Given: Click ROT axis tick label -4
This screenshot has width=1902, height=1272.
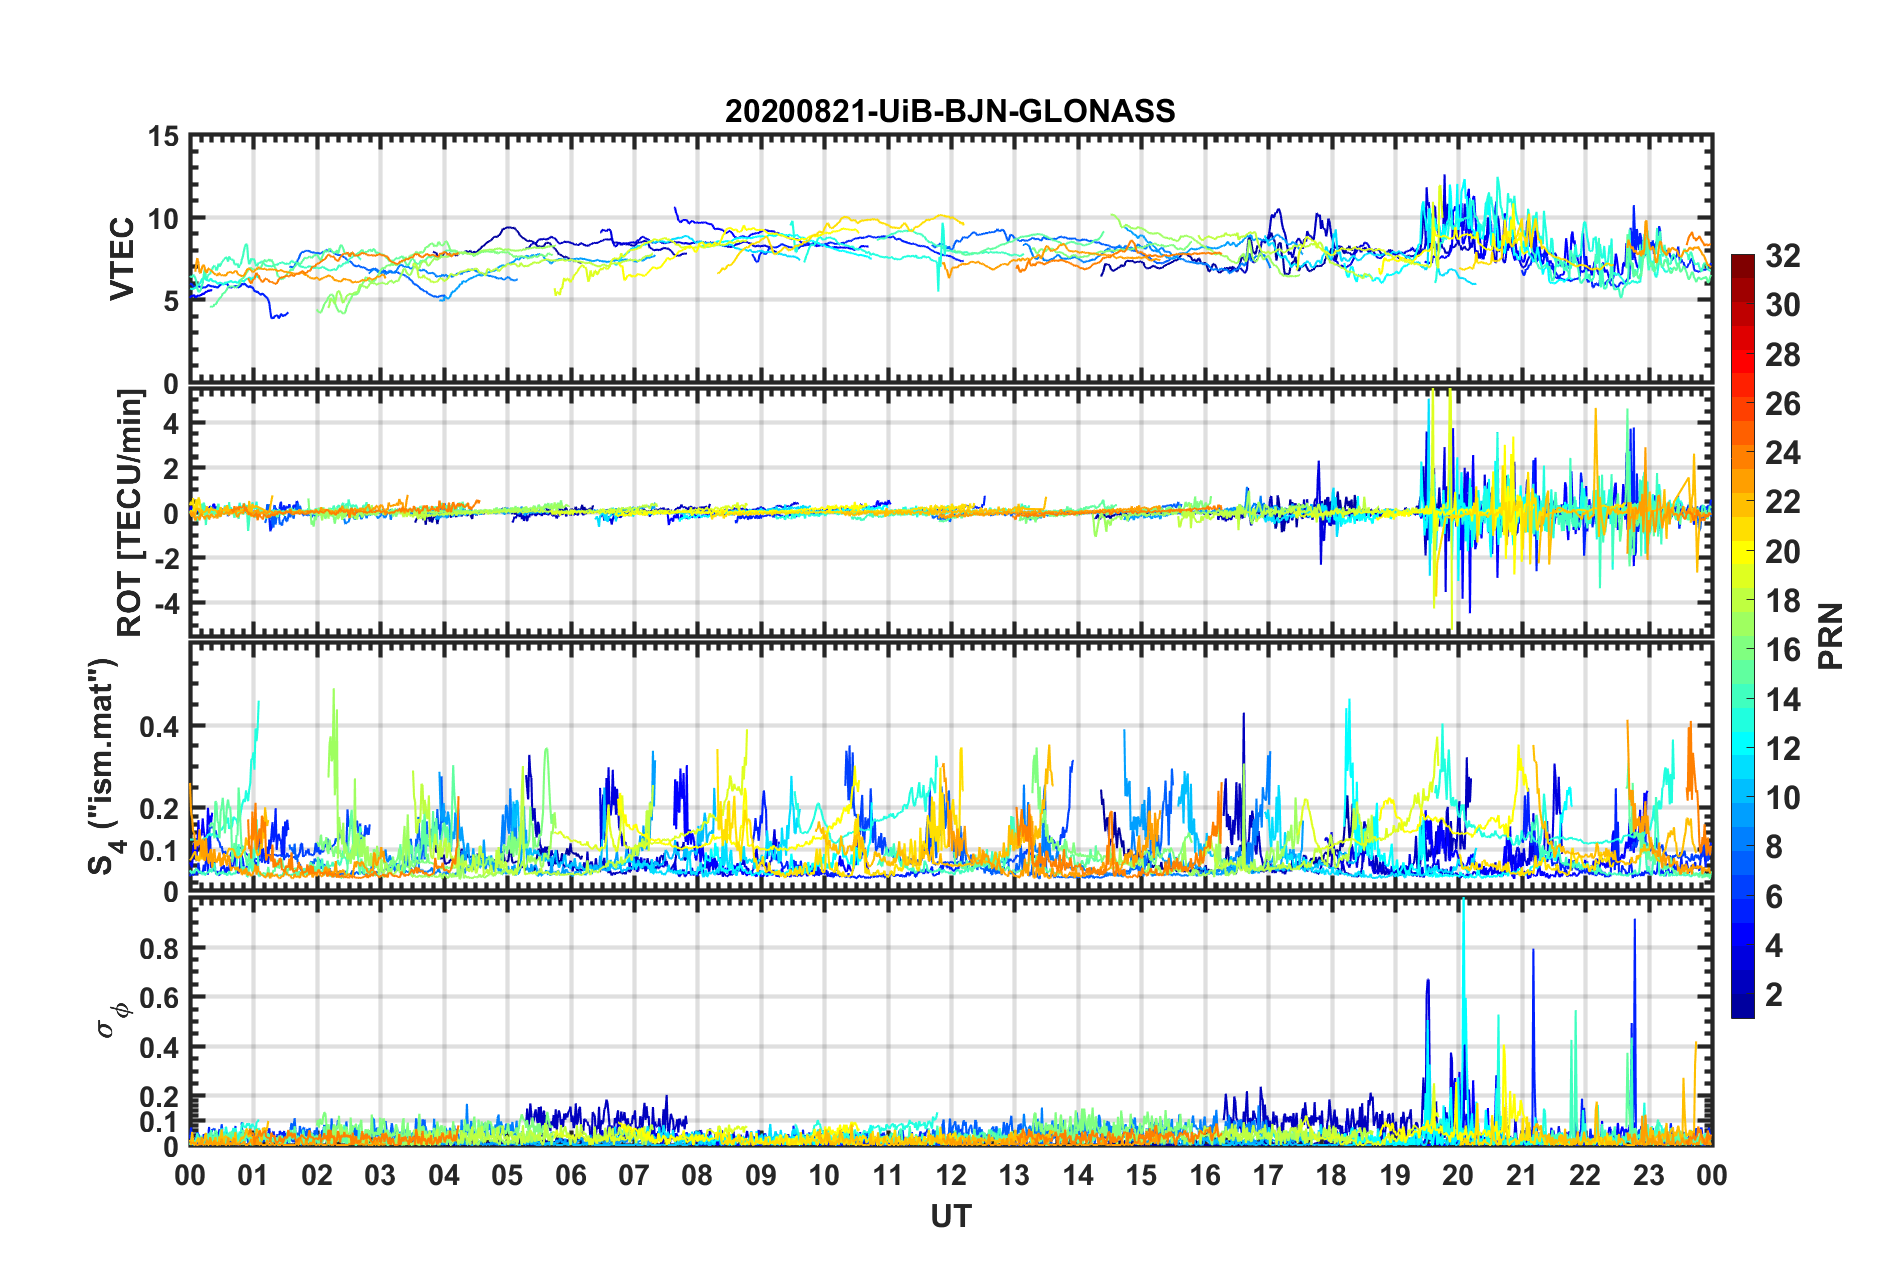Looking at the screenshot, I should tap(168, 604).
